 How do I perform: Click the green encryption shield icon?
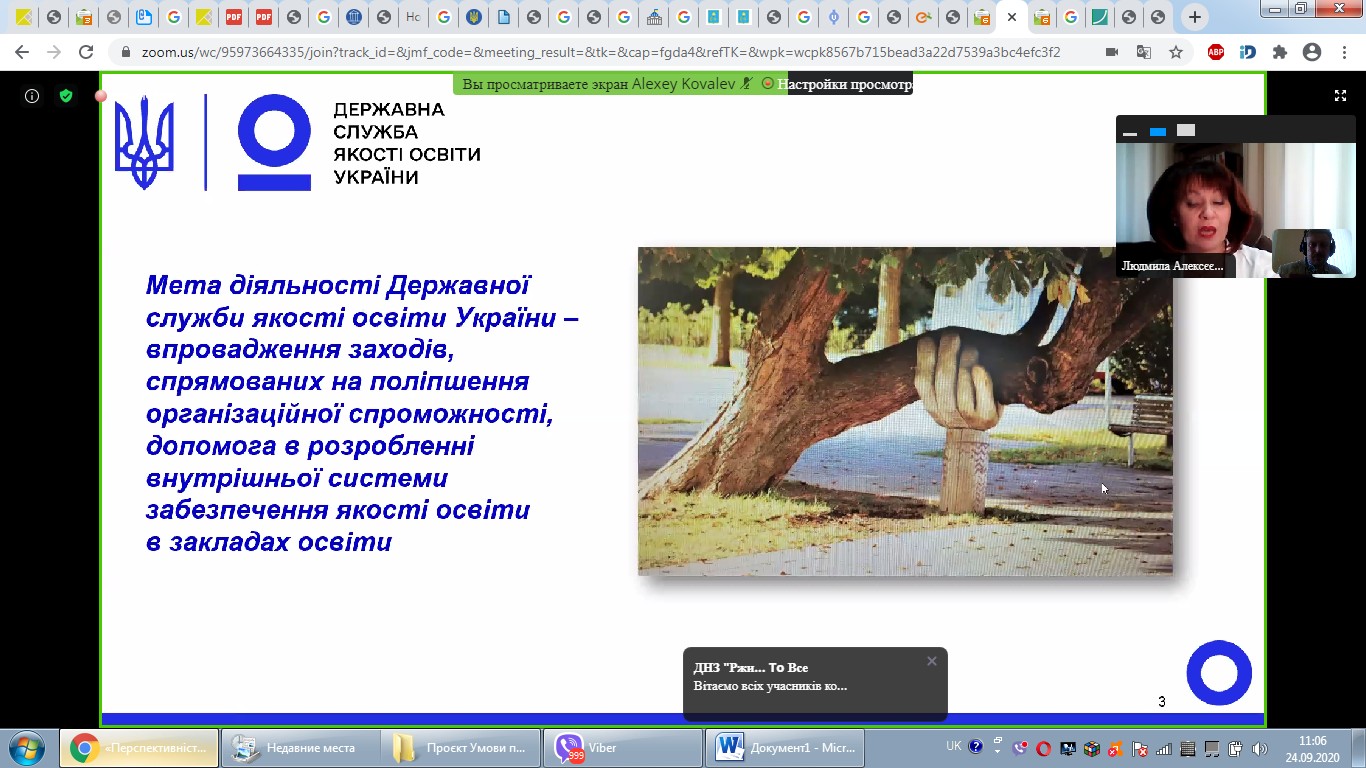66,96
